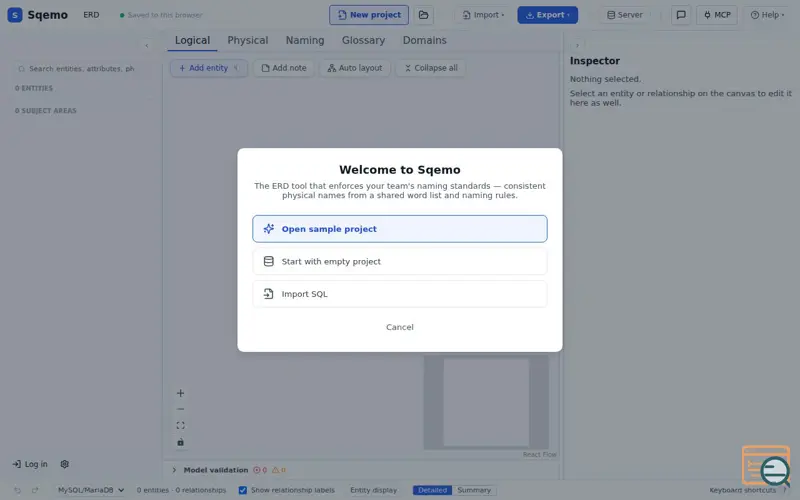Run Auto layout on the canvas
This screenshot has width=800, height=500.
click(355, 68)
